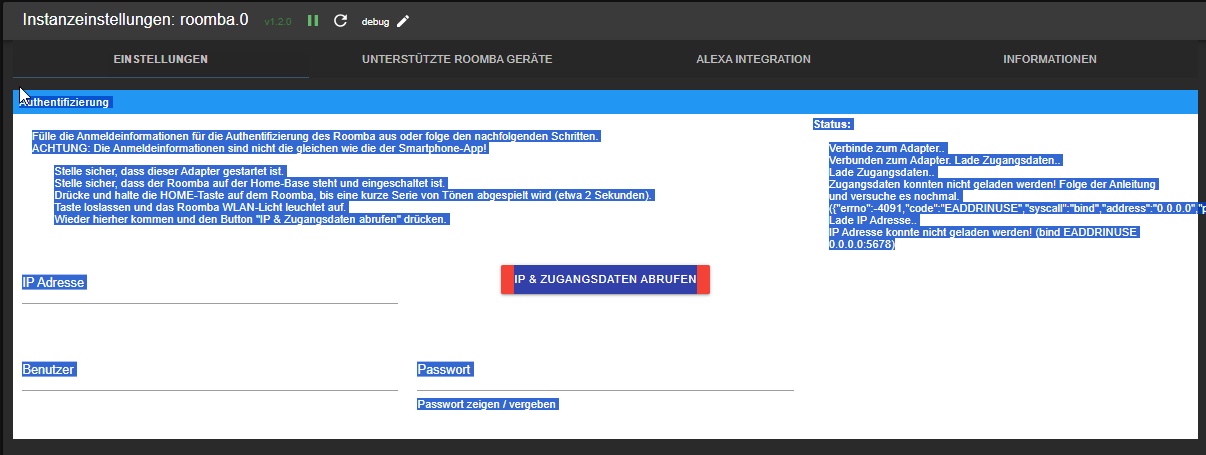Click the Status: heading
Viewport: 1206px width, 455px height.
pyautogui.click(x=833, y=124)
